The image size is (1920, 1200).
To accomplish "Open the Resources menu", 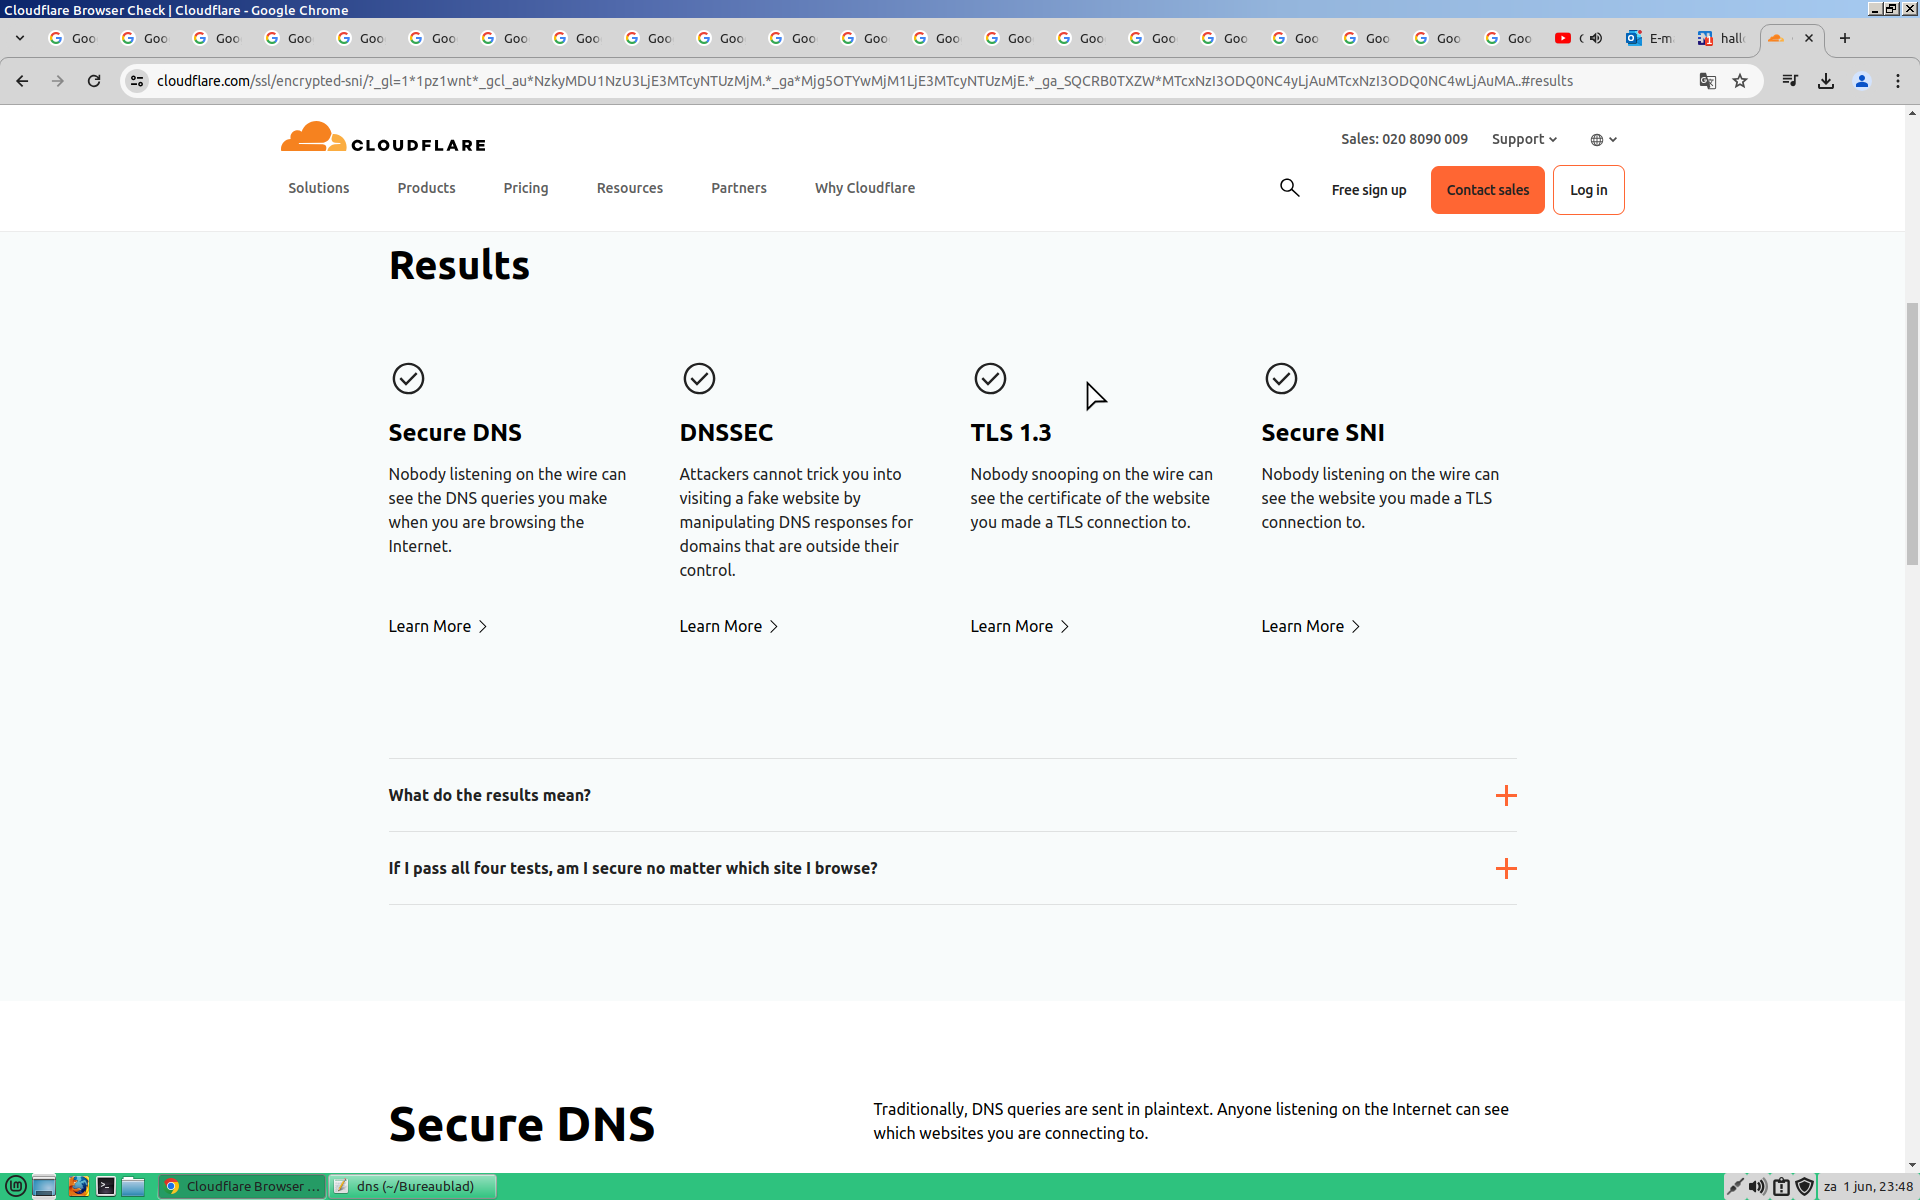I will point(630,188).
